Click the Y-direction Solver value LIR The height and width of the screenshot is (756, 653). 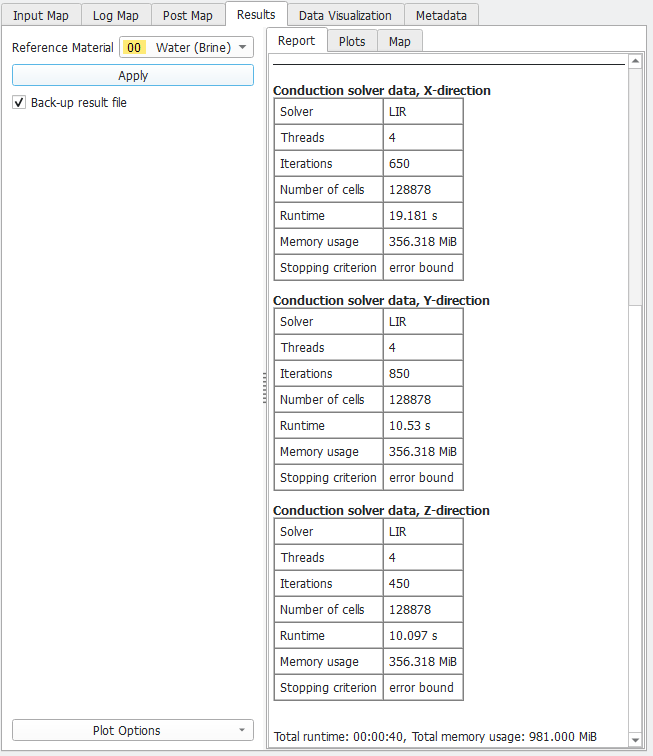point(398,322)
